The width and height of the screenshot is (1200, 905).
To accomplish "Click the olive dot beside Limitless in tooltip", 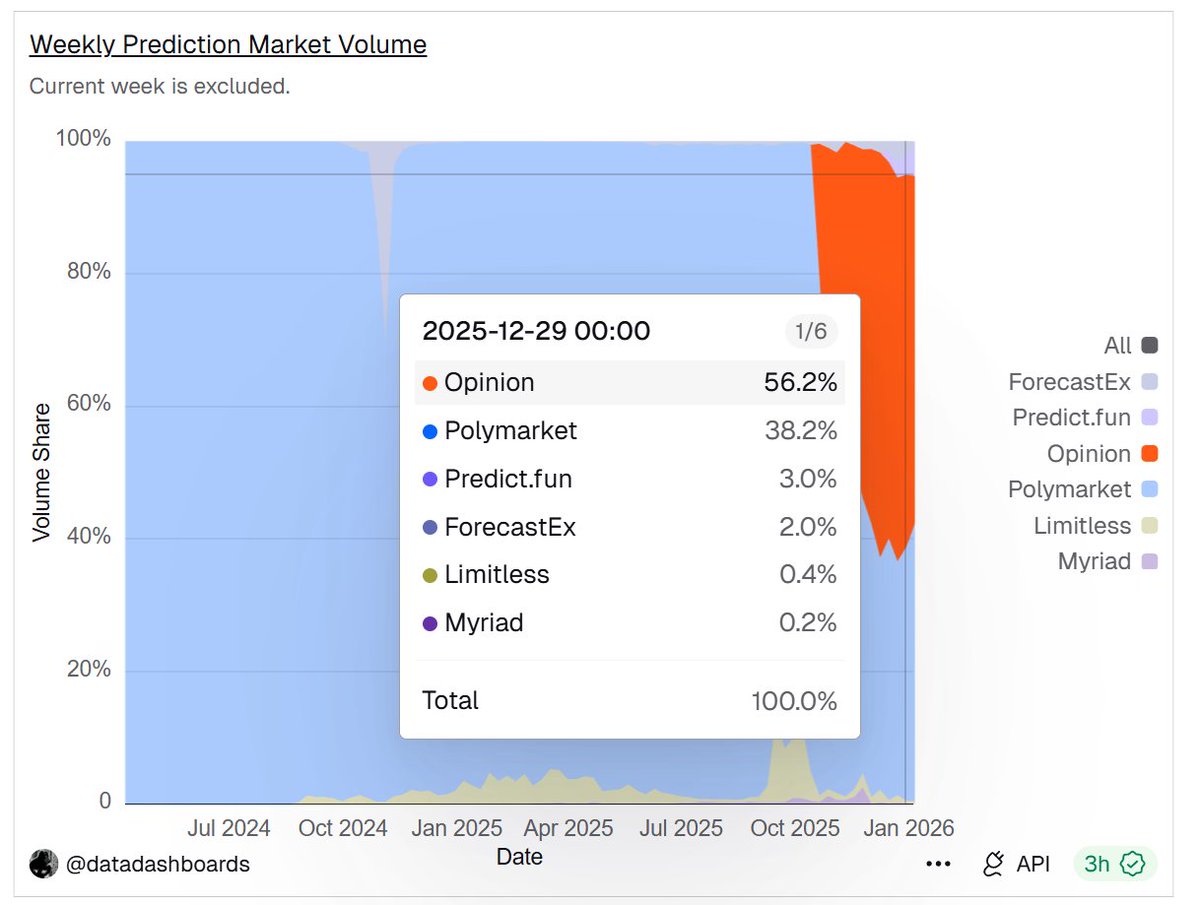I will click(430, 576).
